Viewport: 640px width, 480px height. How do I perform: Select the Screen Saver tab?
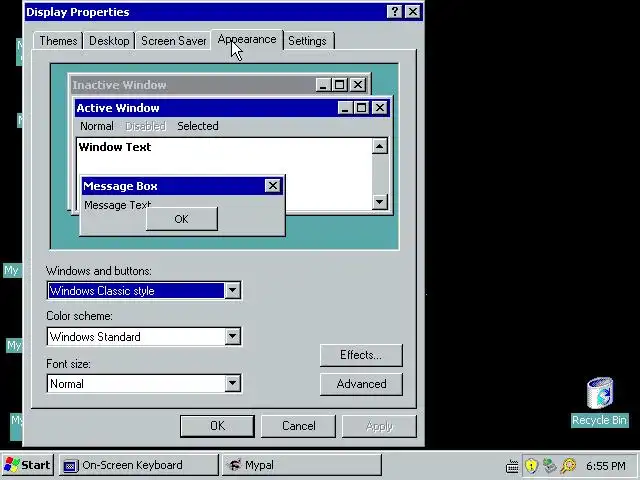coord(173,41)
